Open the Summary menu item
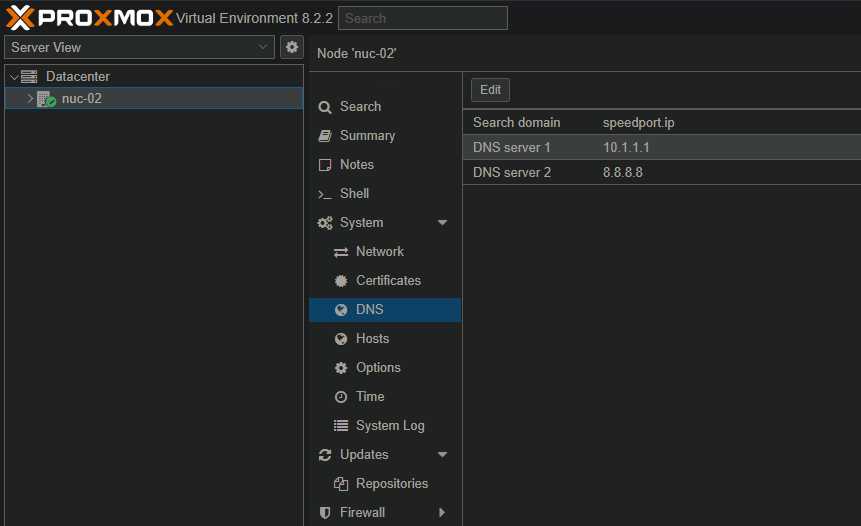861x526 pixels. tap(367, 136)
